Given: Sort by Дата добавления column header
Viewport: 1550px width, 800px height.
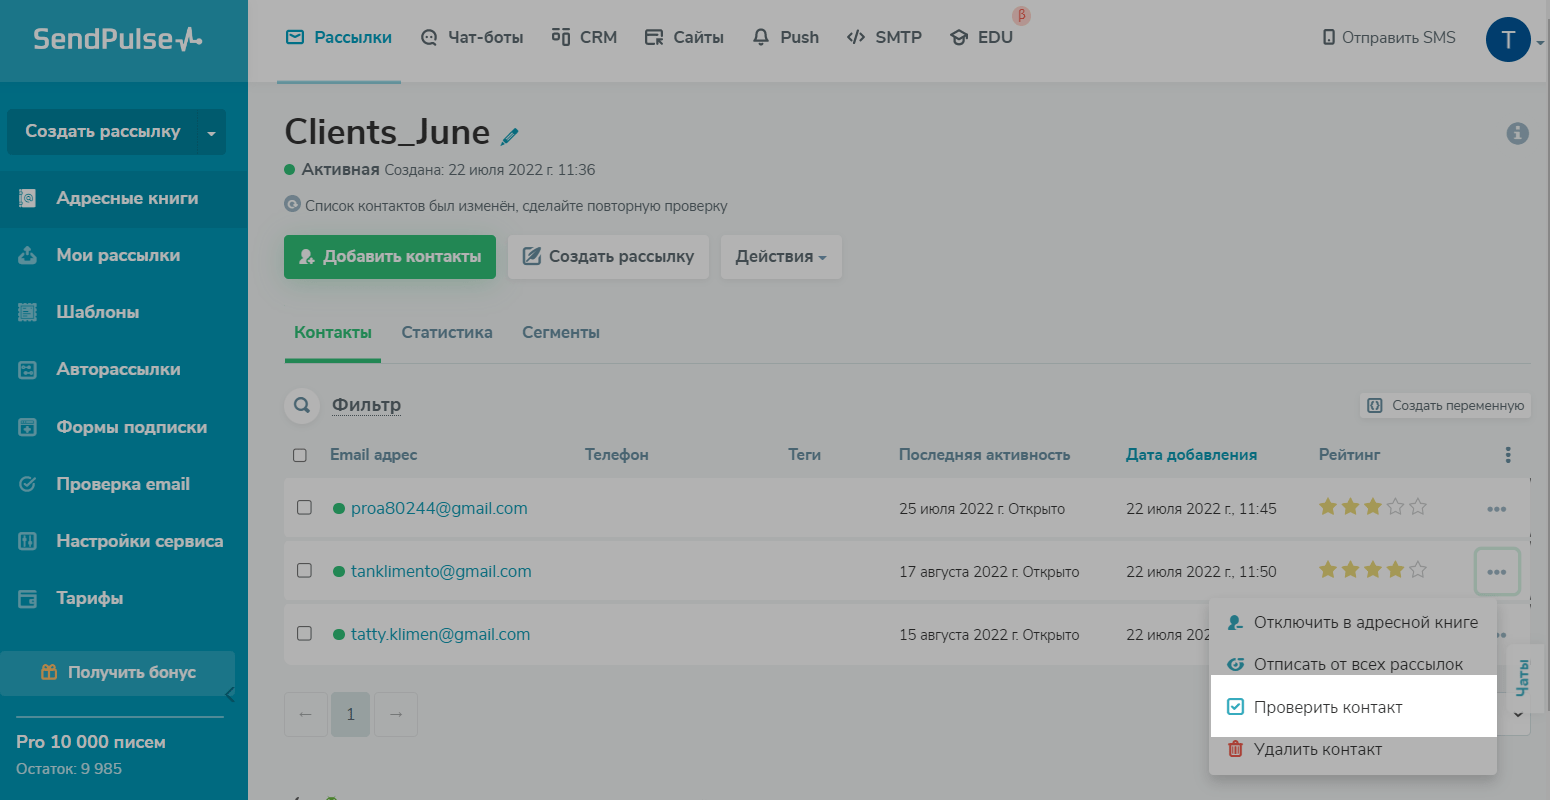Looking at the screenshot, I should [1191, 455].
